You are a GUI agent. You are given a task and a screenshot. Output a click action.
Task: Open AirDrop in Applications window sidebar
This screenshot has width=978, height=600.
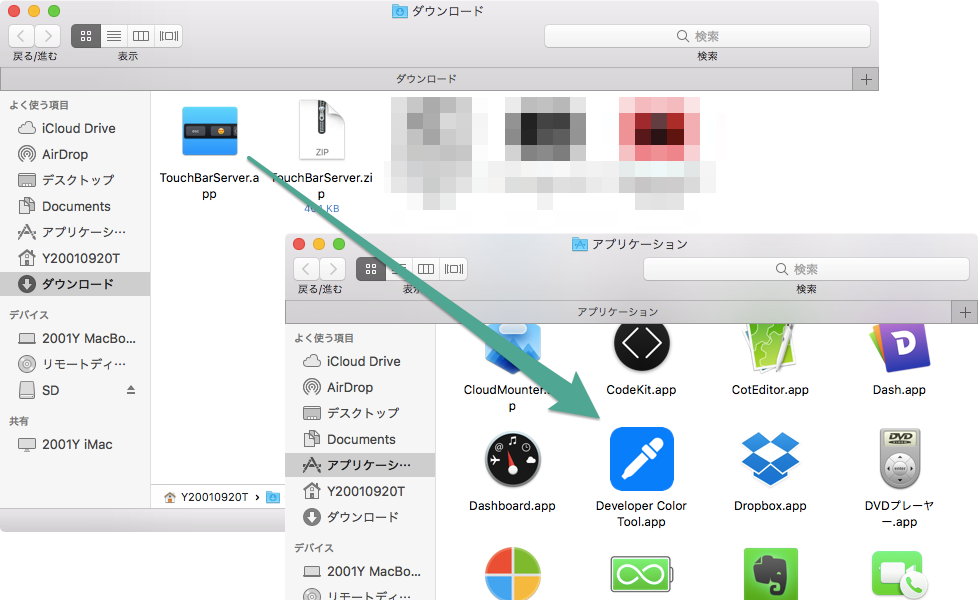tap(360, 387)
